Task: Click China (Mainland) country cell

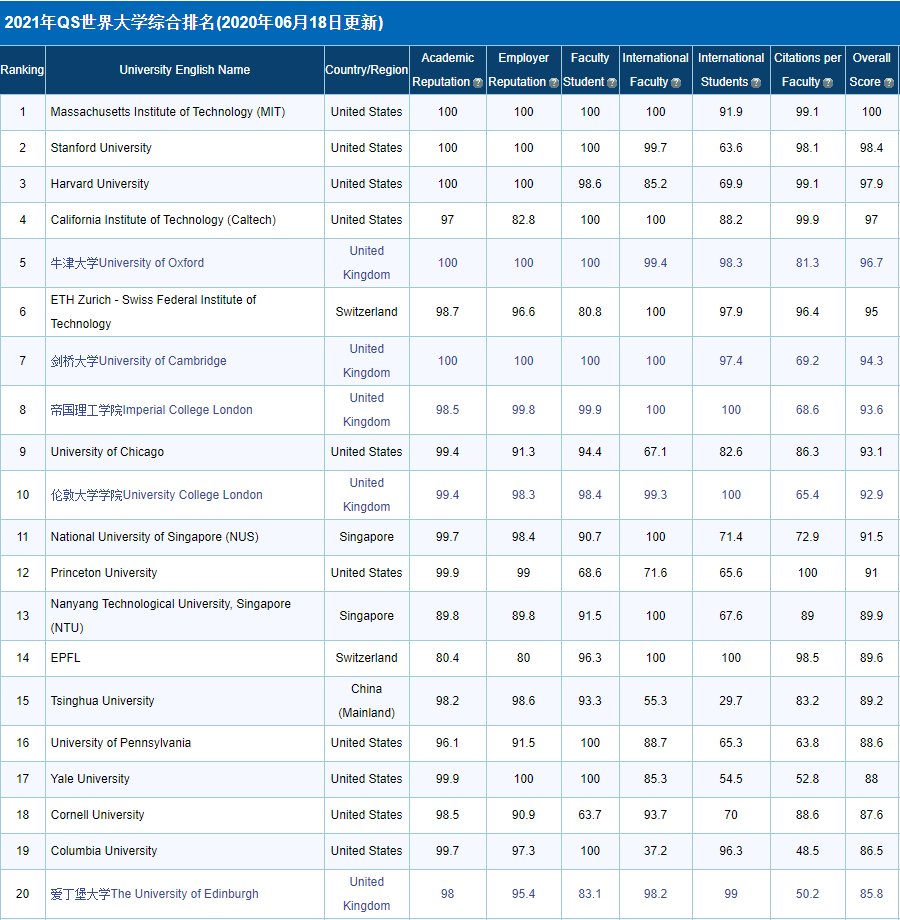Action: 367,701
